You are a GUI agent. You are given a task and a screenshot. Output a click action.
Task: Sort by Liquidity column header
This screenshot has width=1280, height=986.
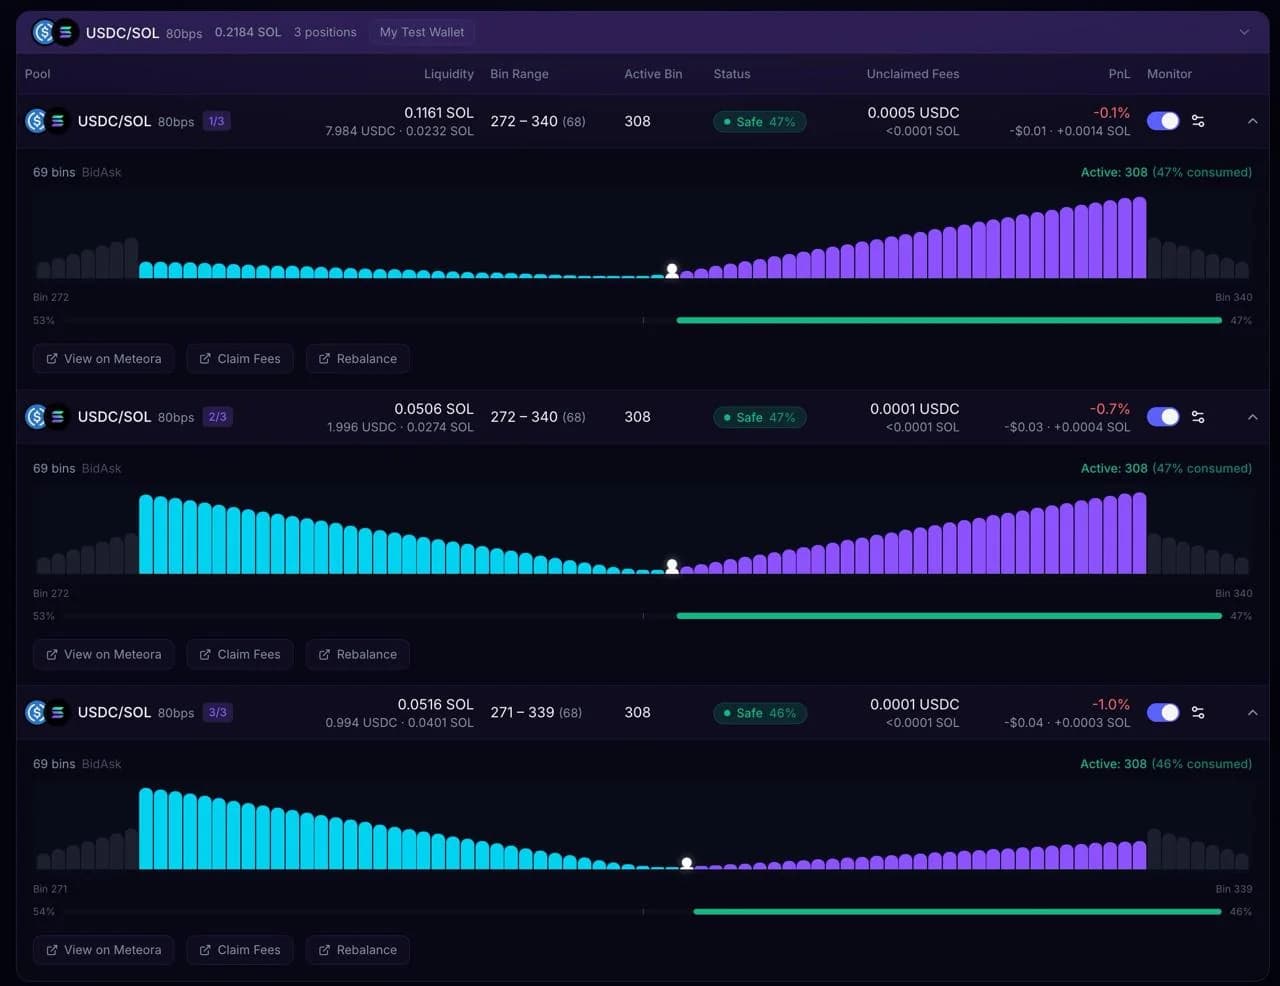click(449, 74)
